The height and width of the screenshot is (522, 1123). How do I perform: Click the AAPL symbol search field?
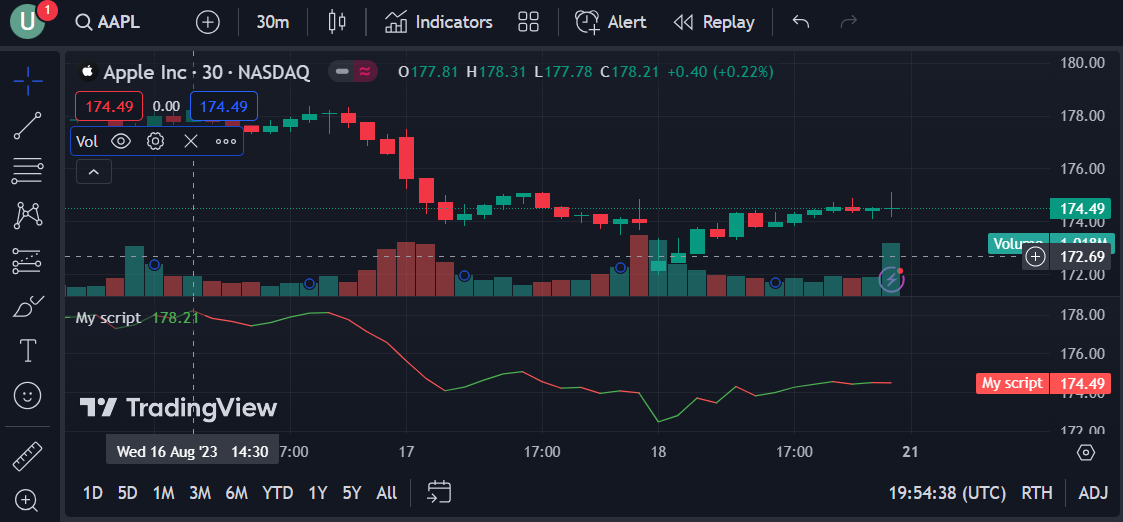pyautogui.click(x=108, y=22)
